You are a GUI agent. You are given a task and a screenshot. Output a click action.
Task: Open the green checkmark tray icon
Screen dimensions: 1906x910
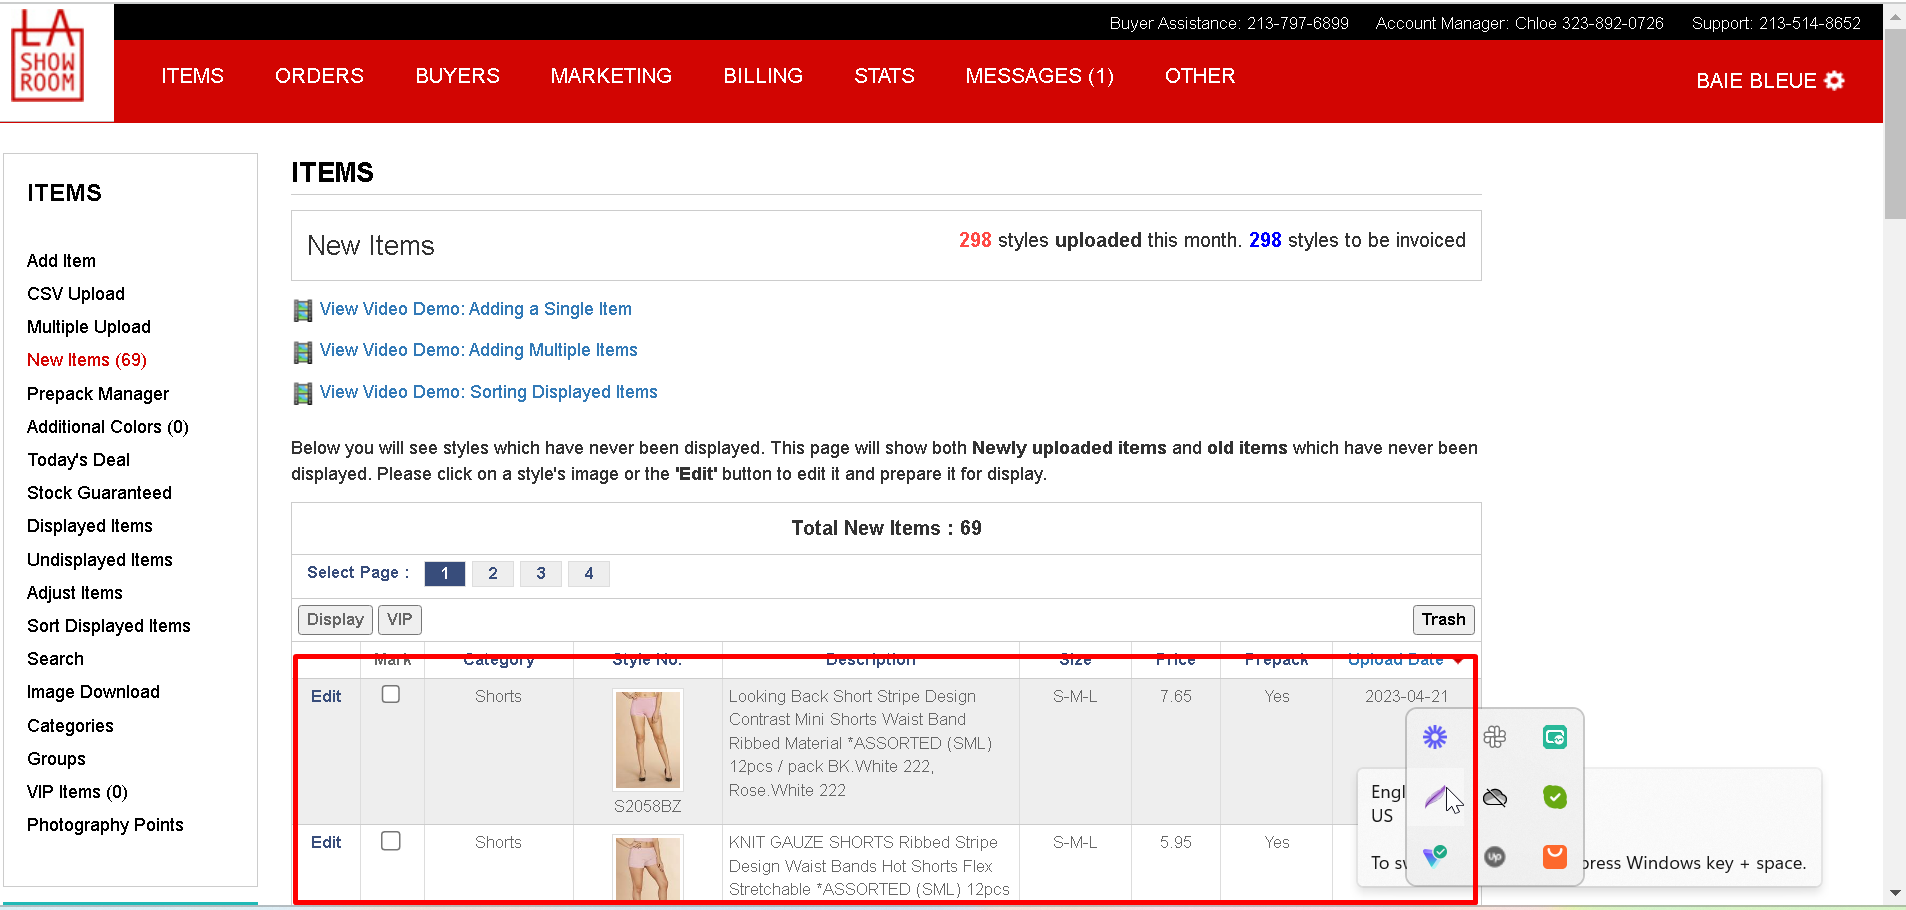tap(1555, 797)
